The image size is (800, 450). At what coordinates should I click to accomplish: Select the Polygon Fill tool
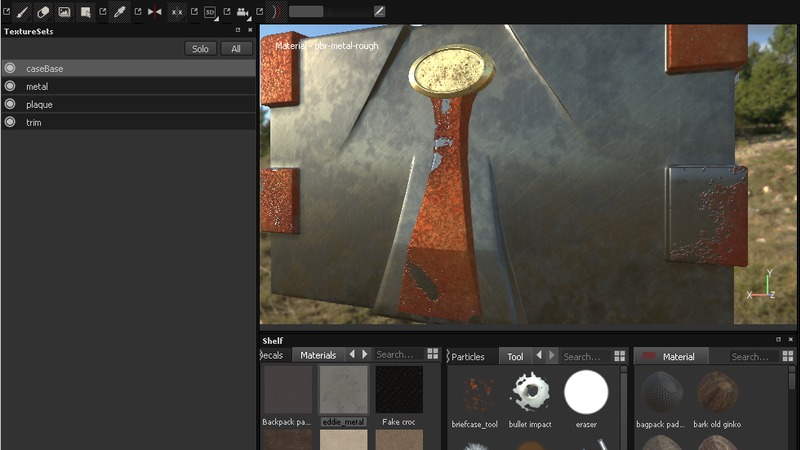(86, 12)
